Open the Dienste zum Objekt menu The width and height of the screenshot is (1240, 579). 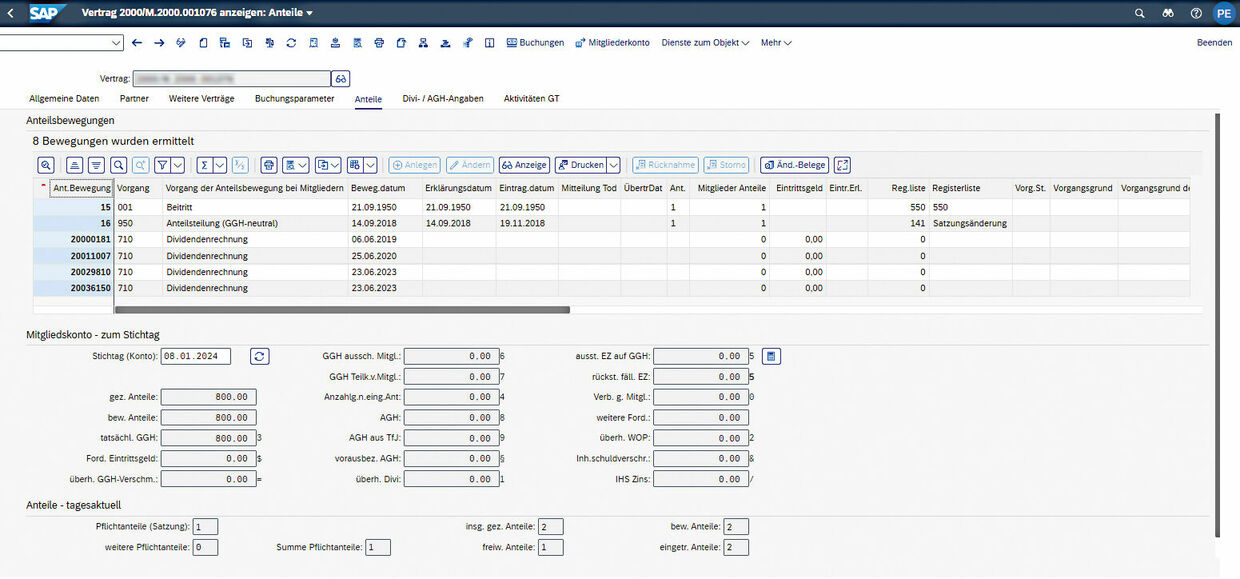(x=705, y=43)
